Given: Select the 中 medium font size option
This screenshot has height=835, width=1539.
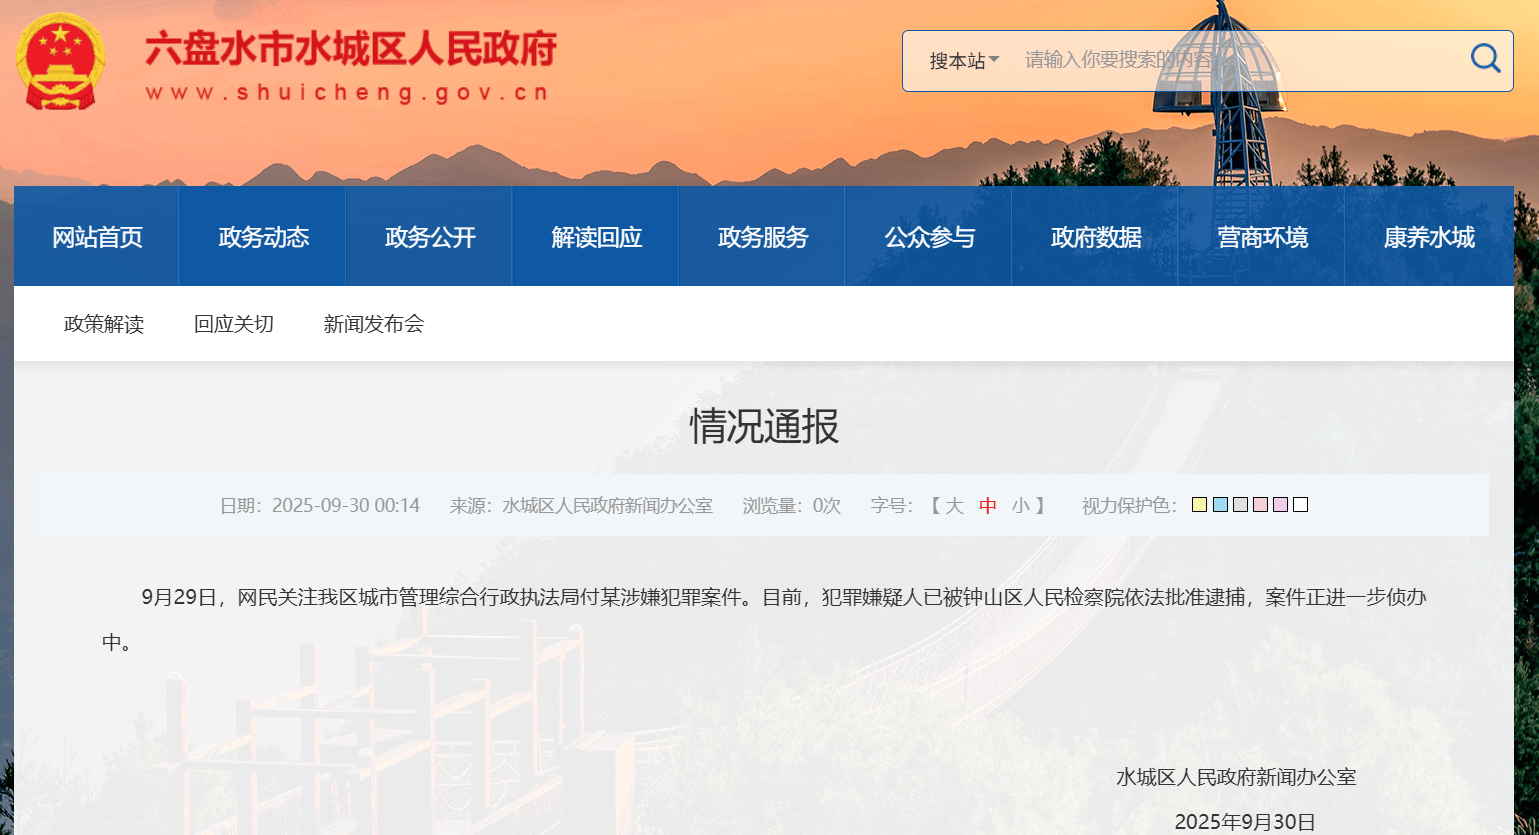Looking at the screenshot, I should tap(987, 505).
